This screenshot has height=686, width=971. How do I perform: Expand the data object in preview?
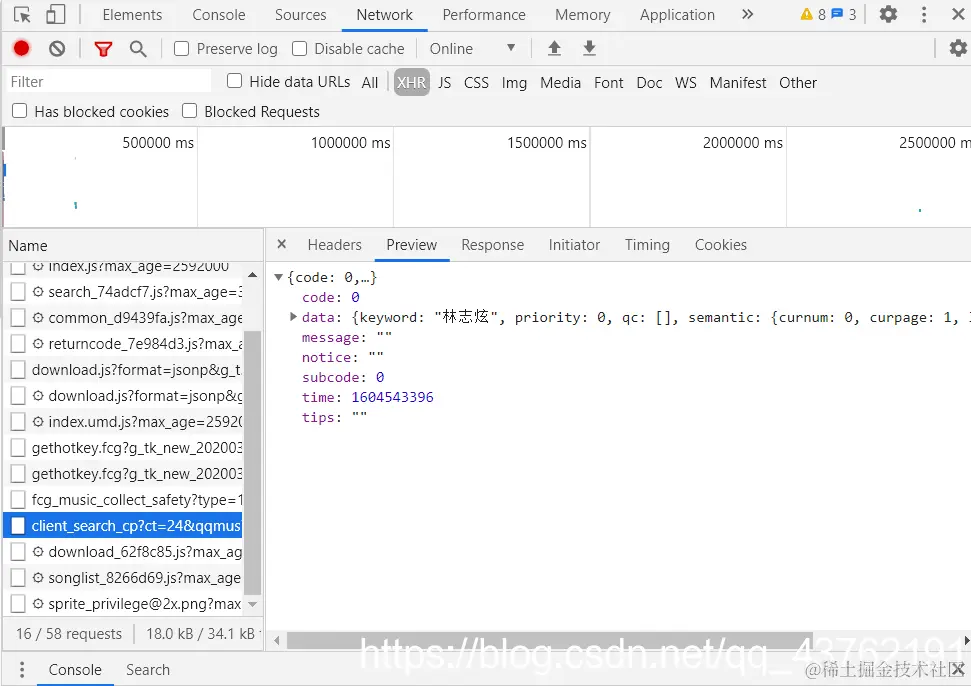point(294,317)
